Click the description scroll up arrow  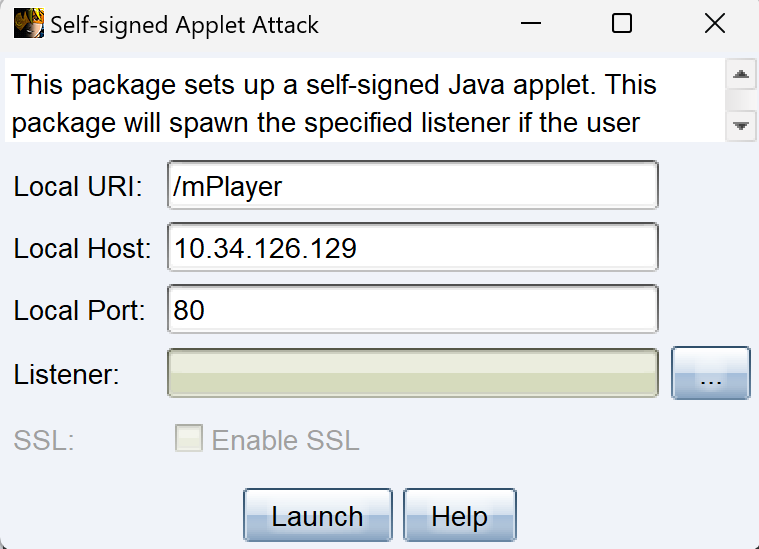741,75
